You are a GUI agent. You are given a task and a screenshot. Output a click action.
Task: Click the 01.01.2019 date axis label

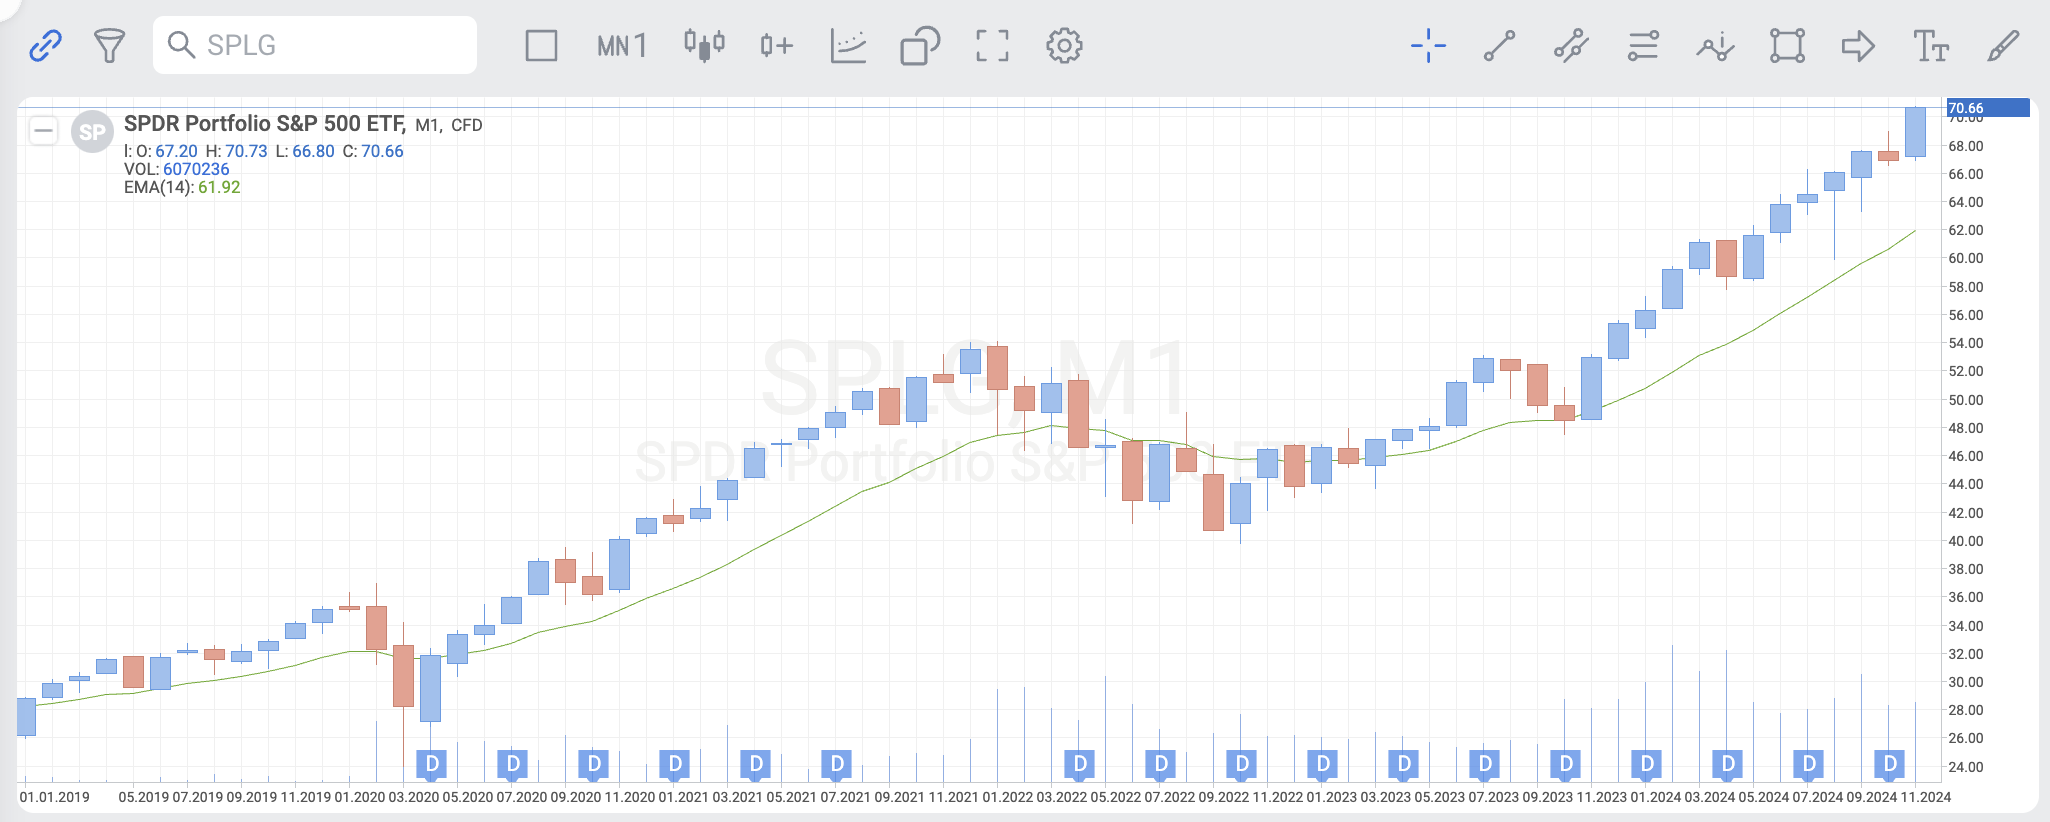point(55,798)
